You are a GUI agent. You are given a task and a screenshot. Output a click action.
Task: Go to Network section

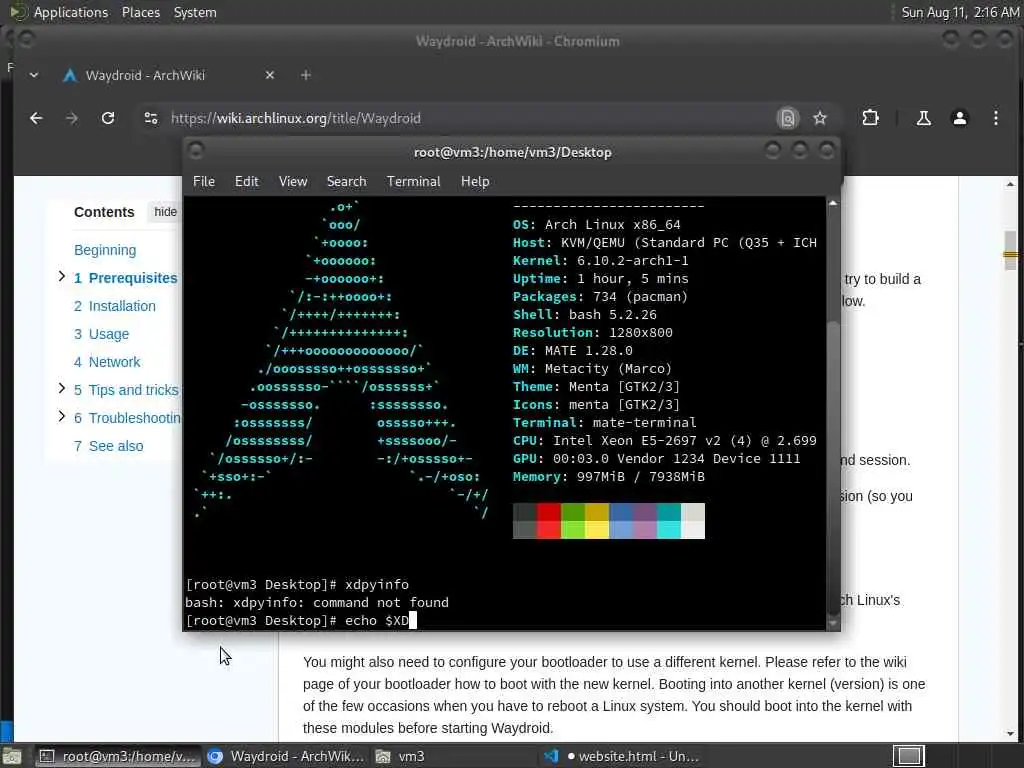tap(107, 362)
